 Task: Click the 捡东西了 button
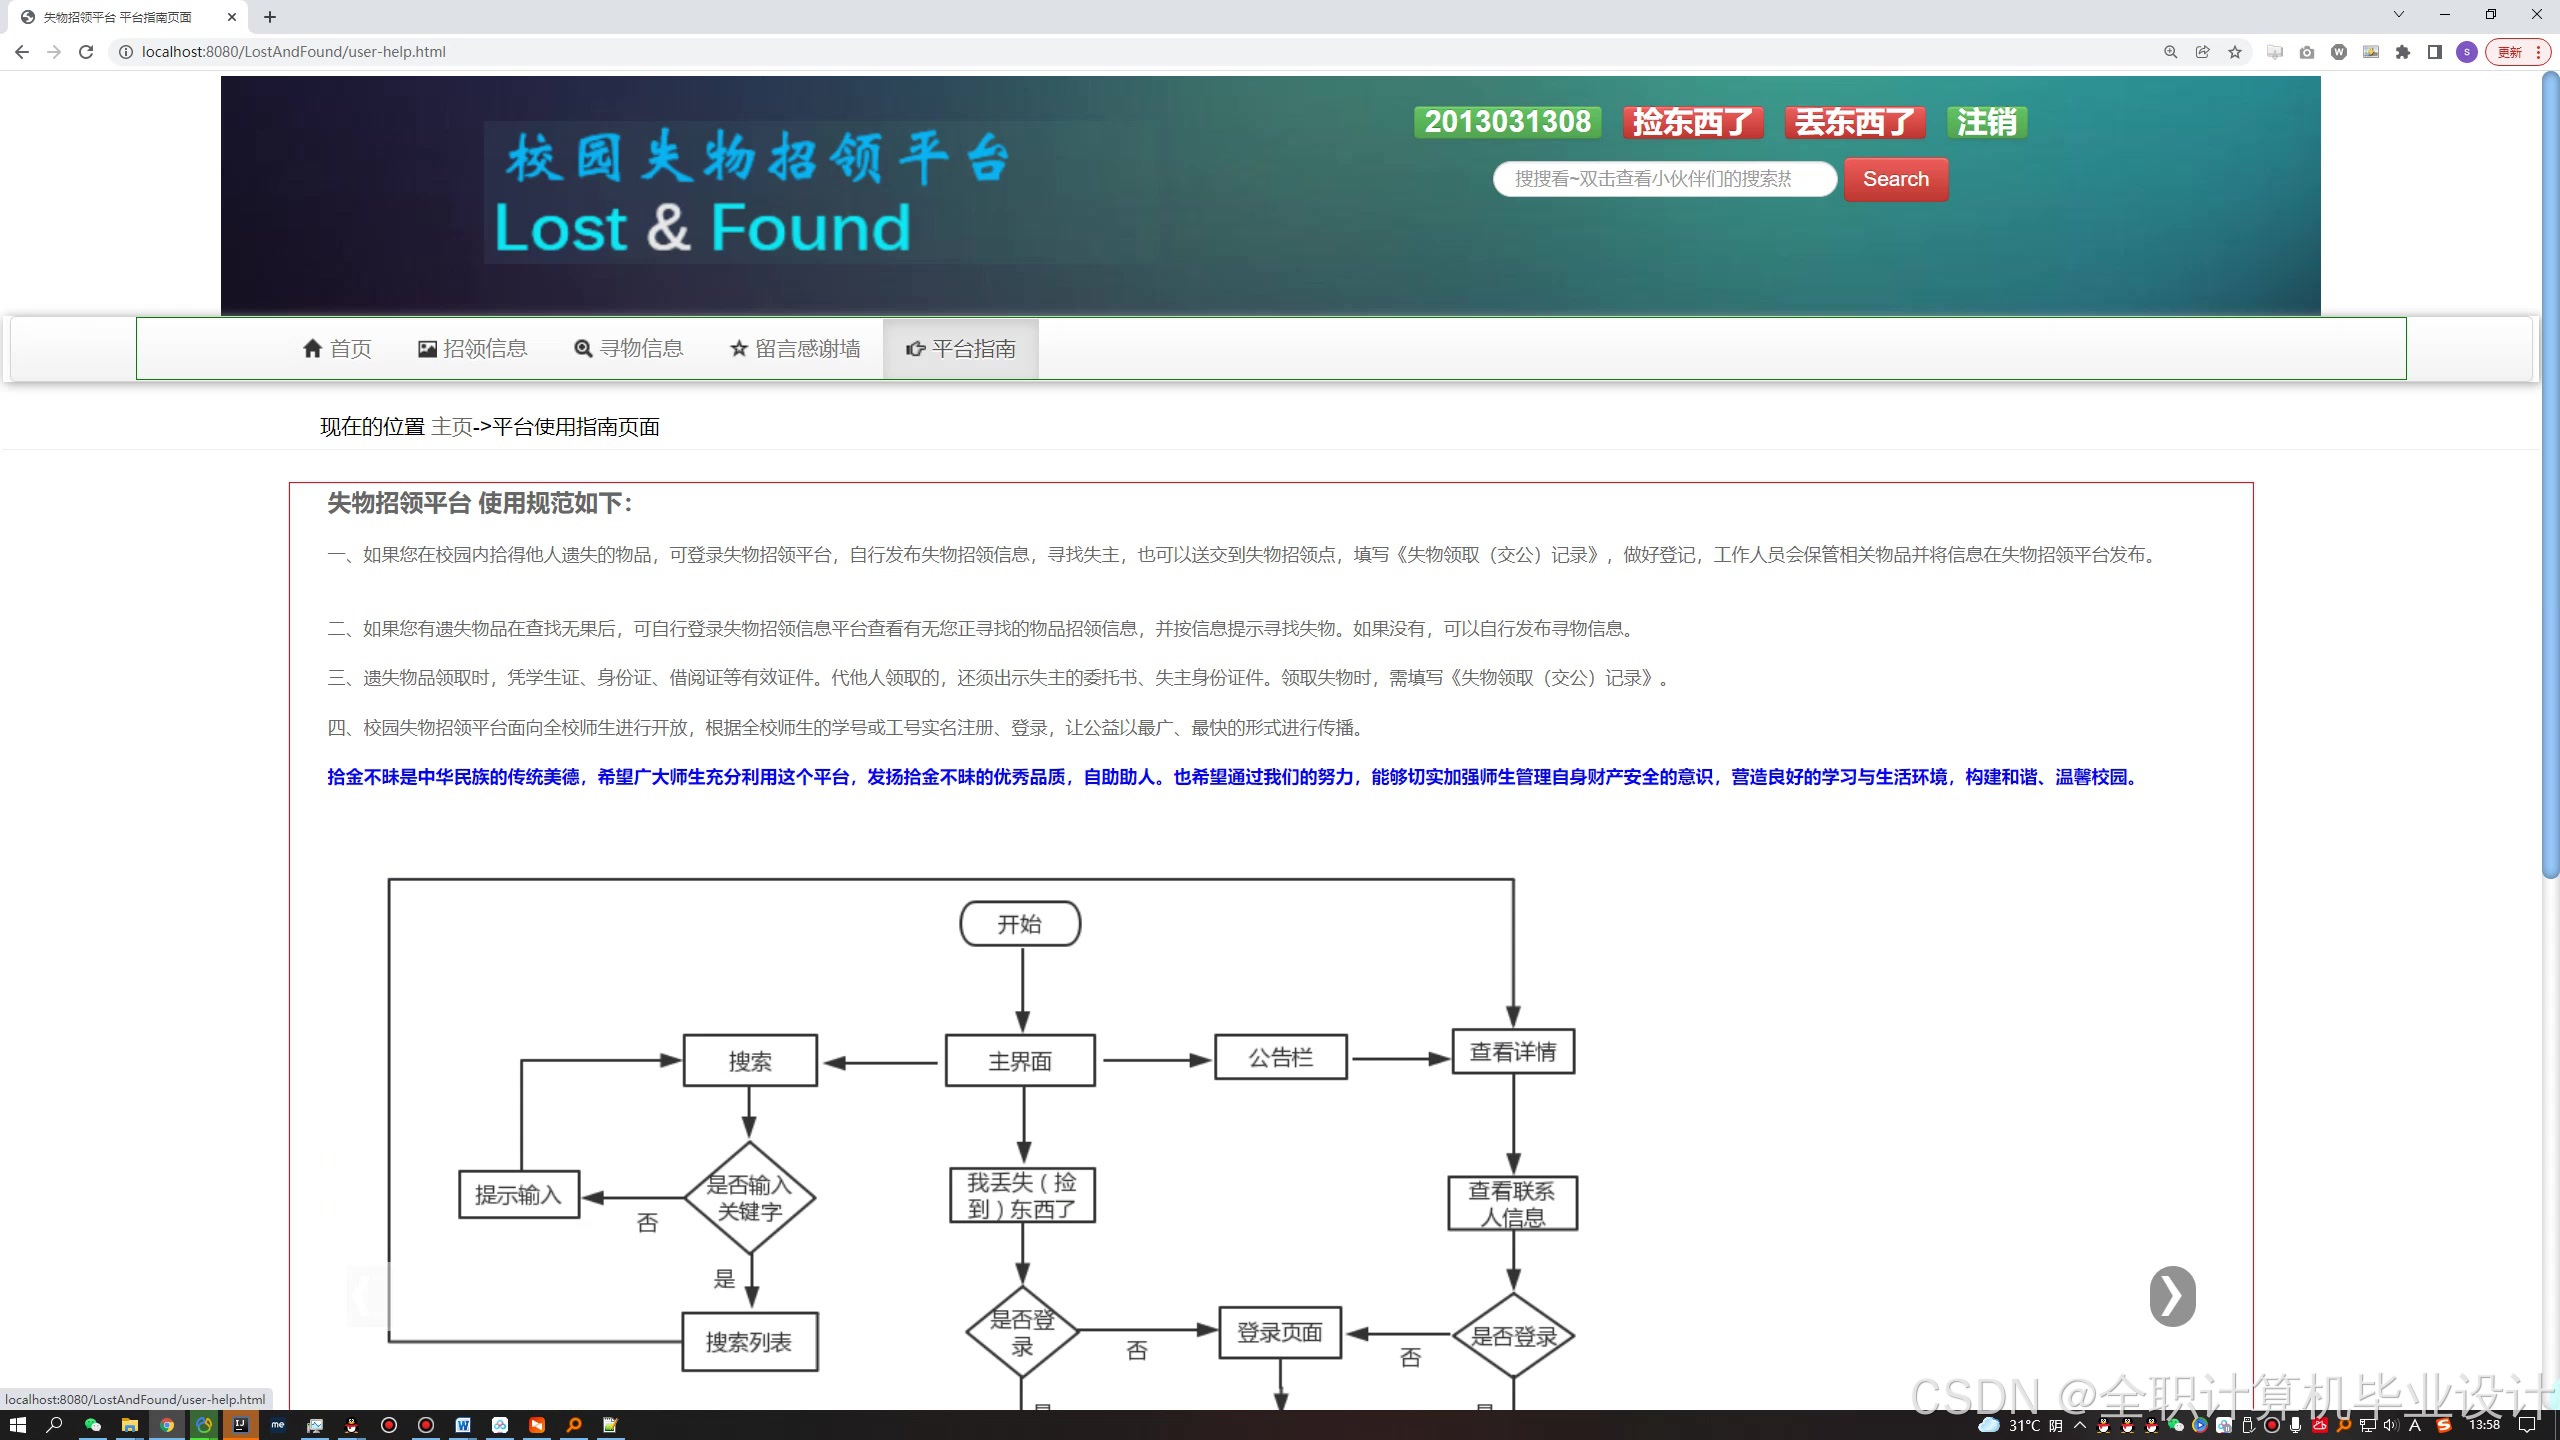(1692, 122)
